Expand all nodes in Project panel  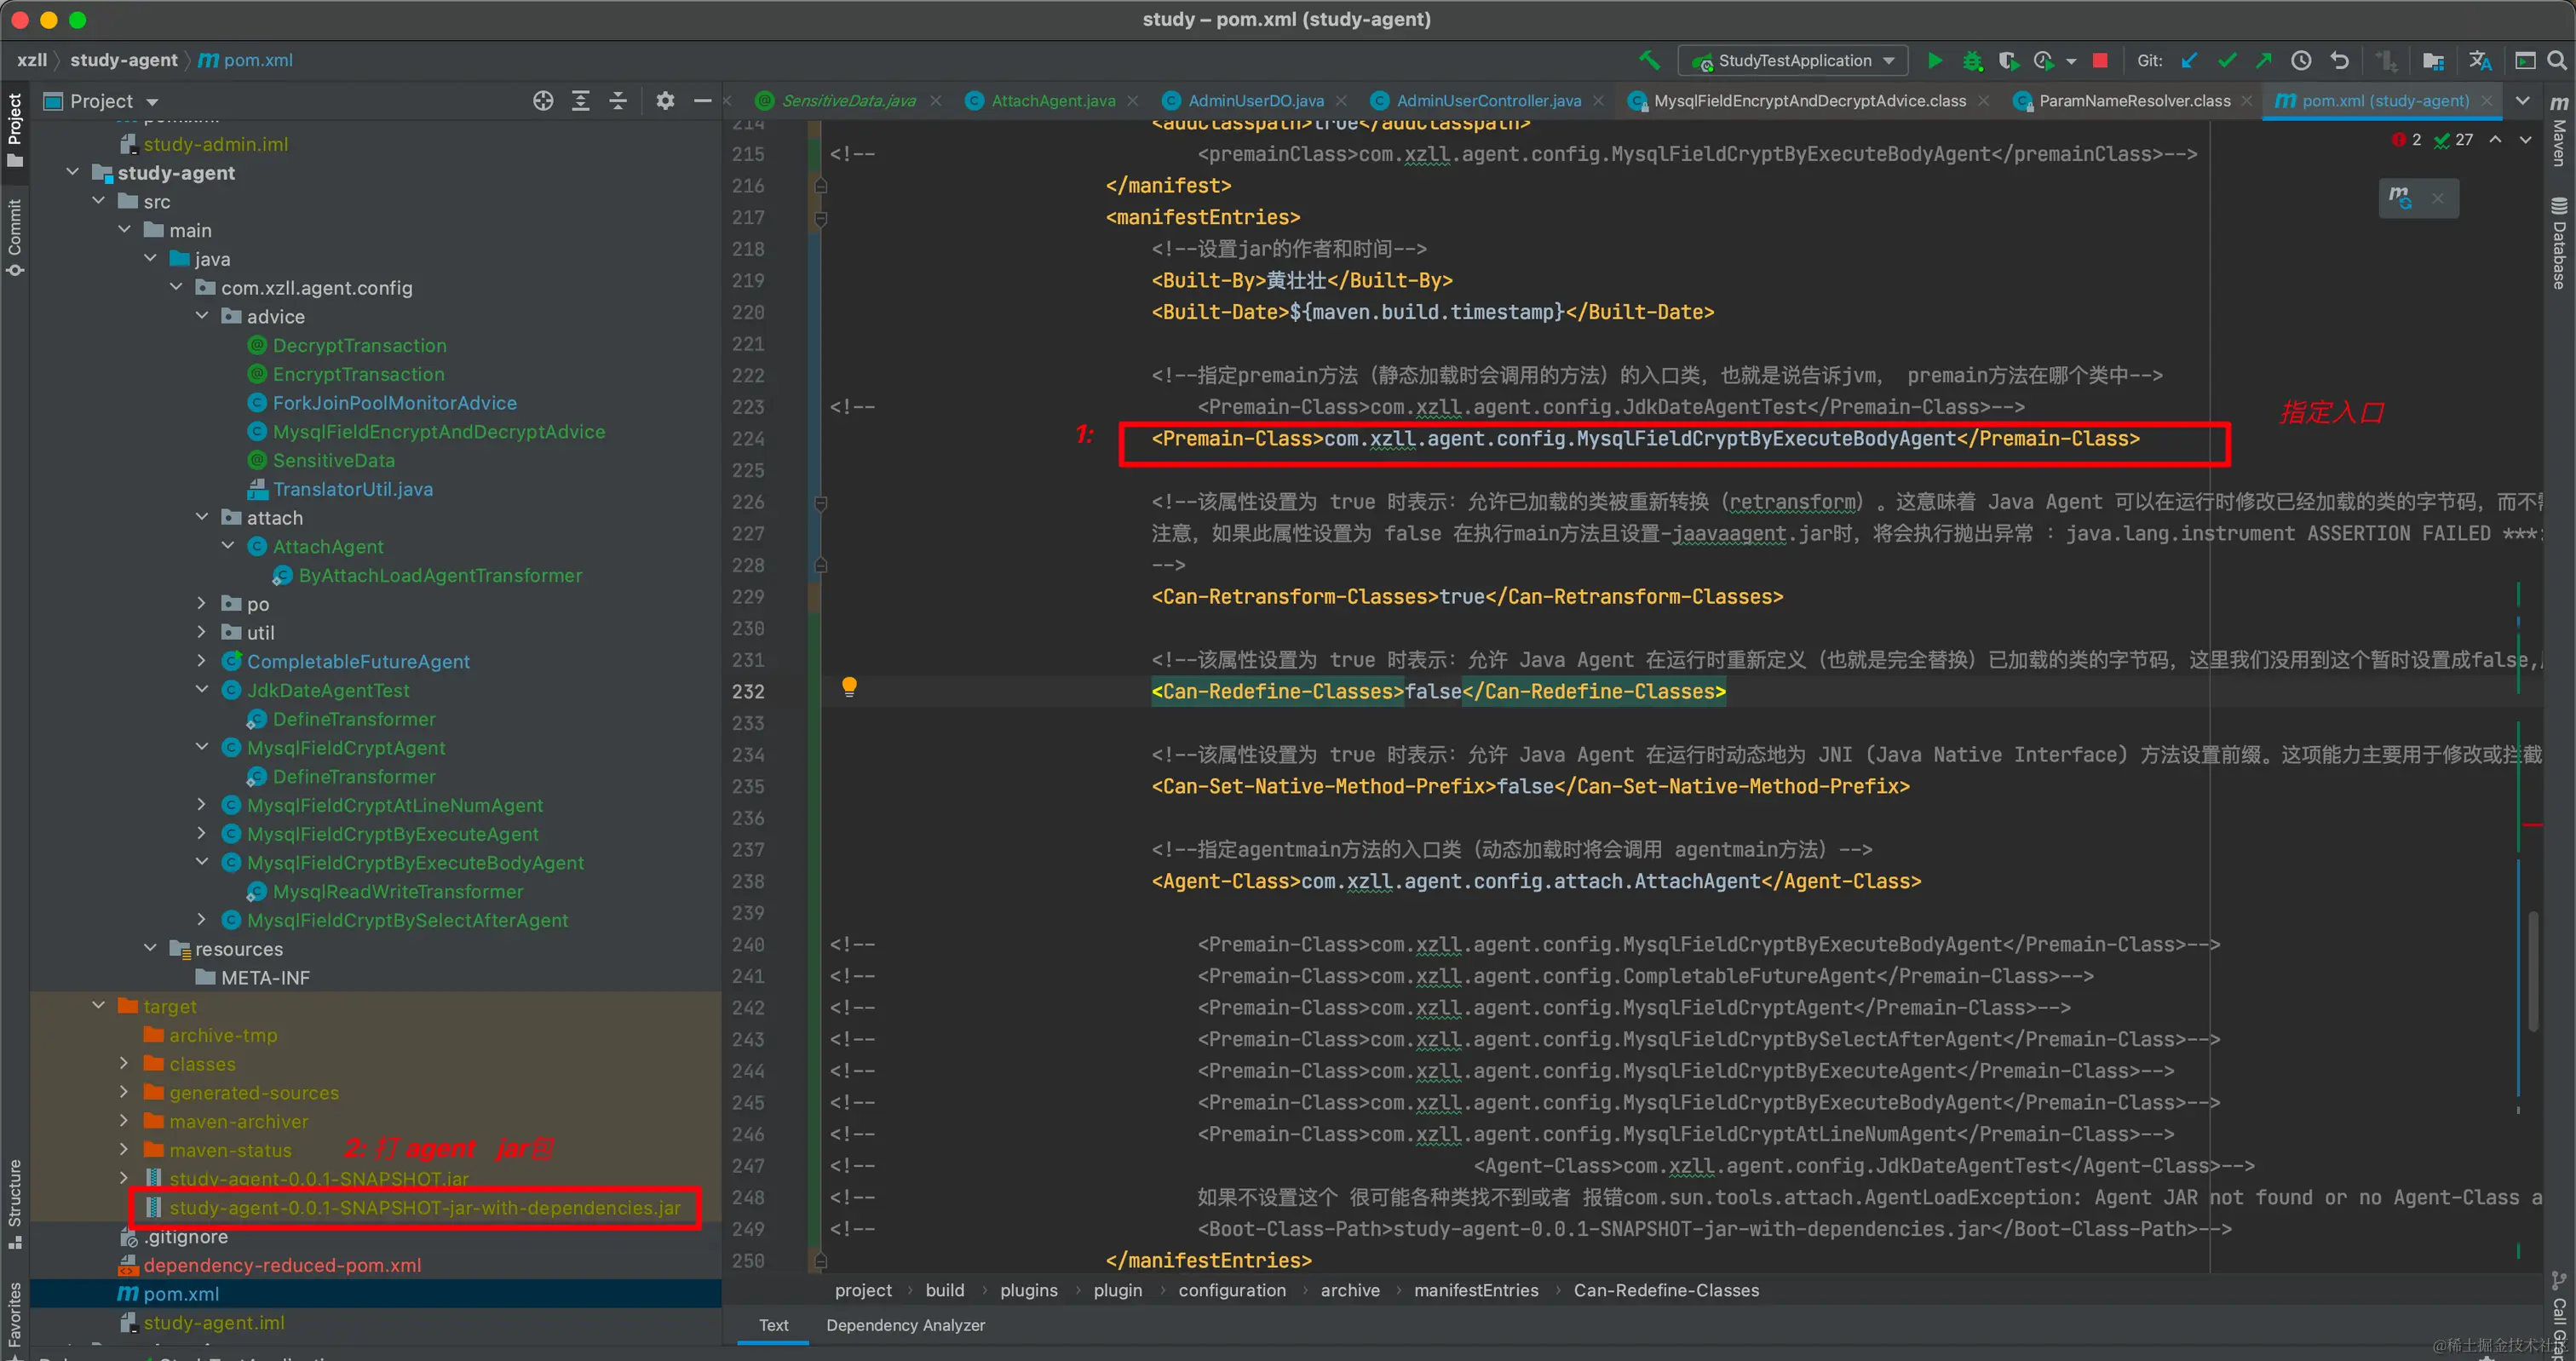[581, 101]
